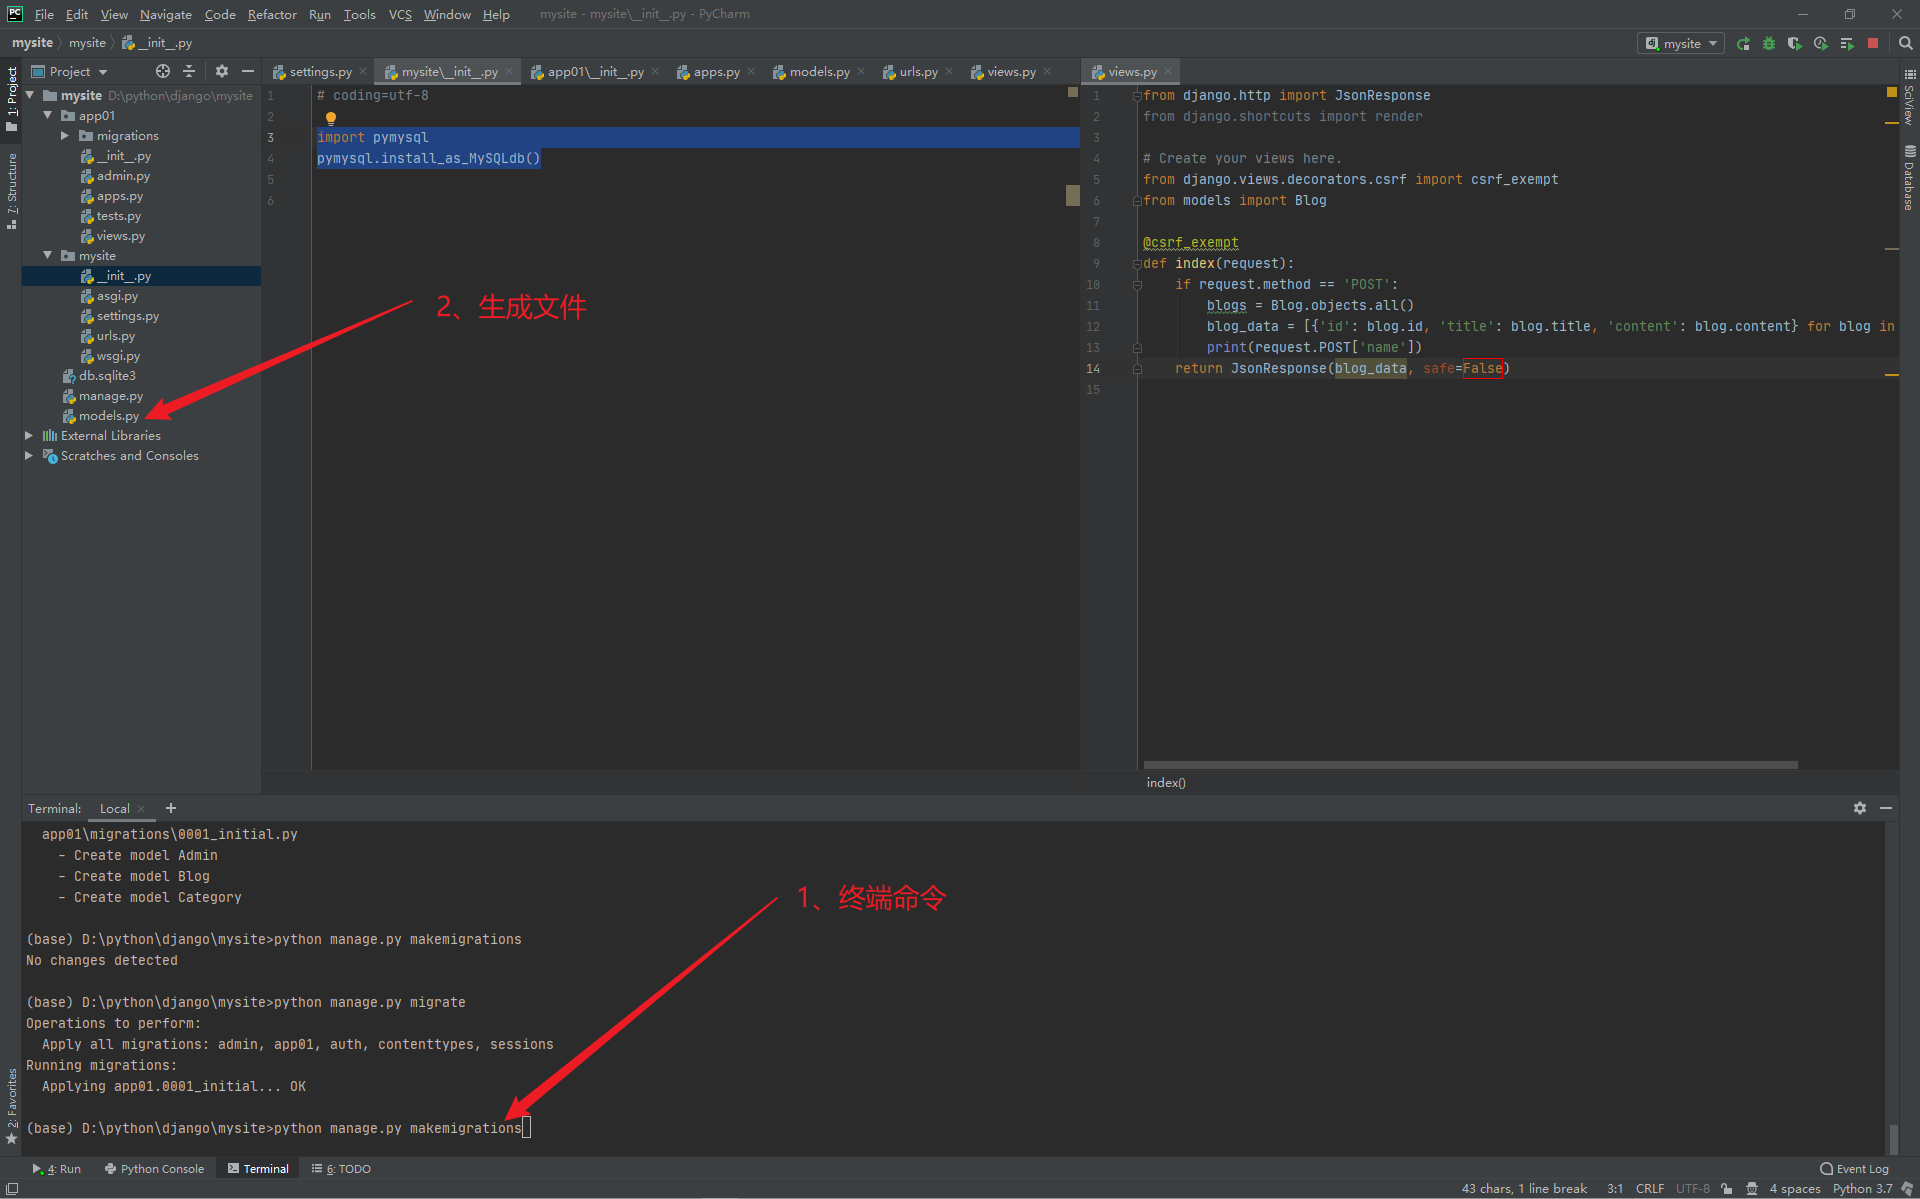Image resolution: width=1920 pixels, height=1199 pixels.
Task: Collapse all with the Project panel toolbar icon
Action: [x=188, y=71]
